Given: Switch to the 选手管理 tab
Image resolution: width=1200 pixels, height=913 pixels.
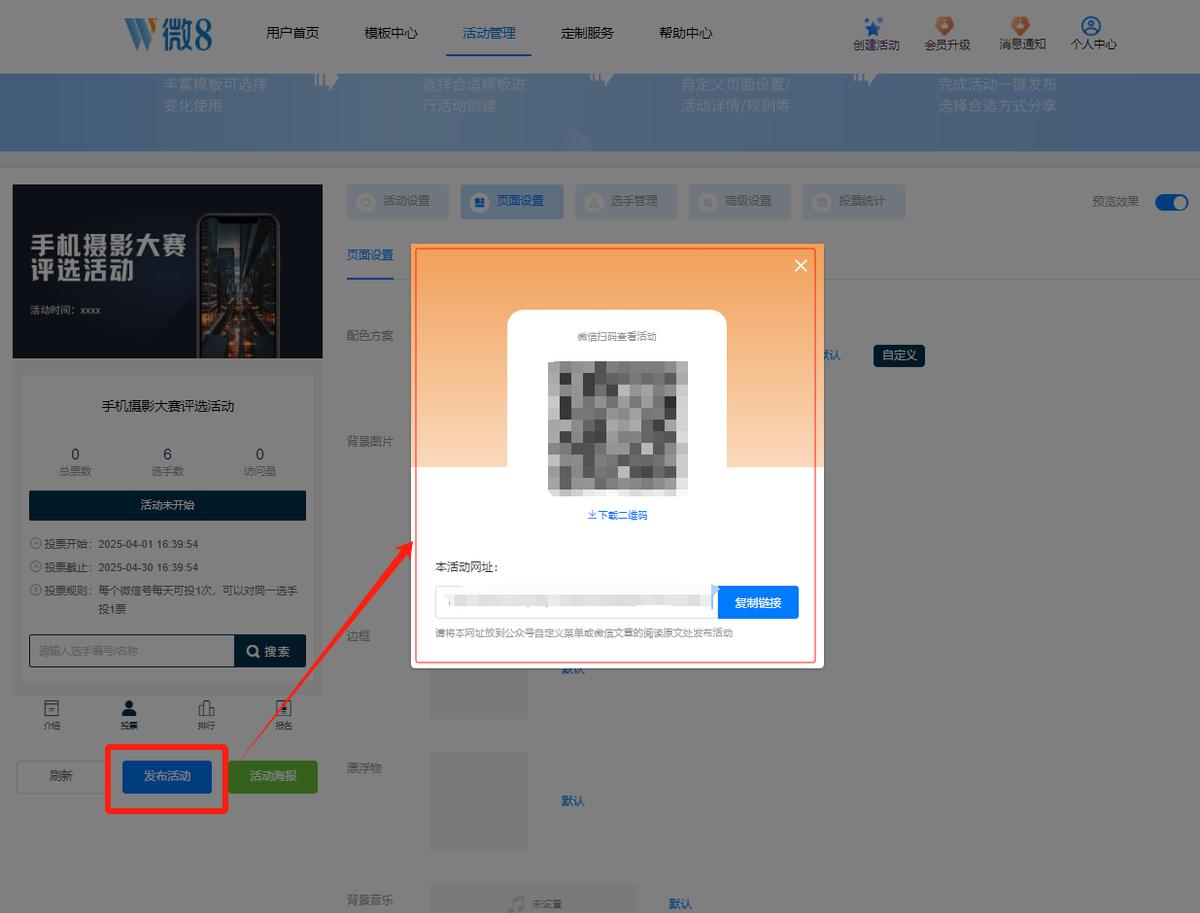Looking at the screenshot, I should (x=626, y=201).
